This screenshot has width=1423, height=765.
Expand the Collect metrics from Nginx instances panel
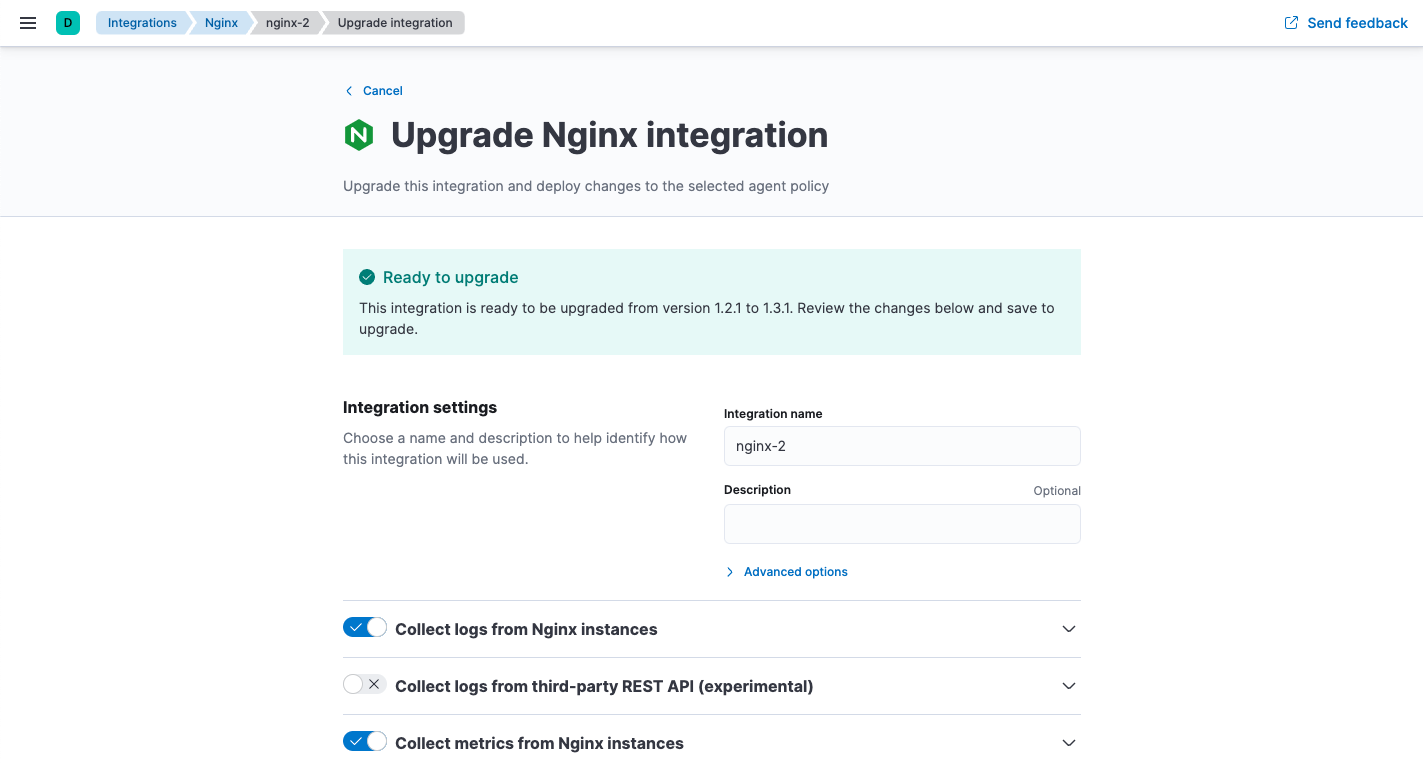(x=1068, y=742)
